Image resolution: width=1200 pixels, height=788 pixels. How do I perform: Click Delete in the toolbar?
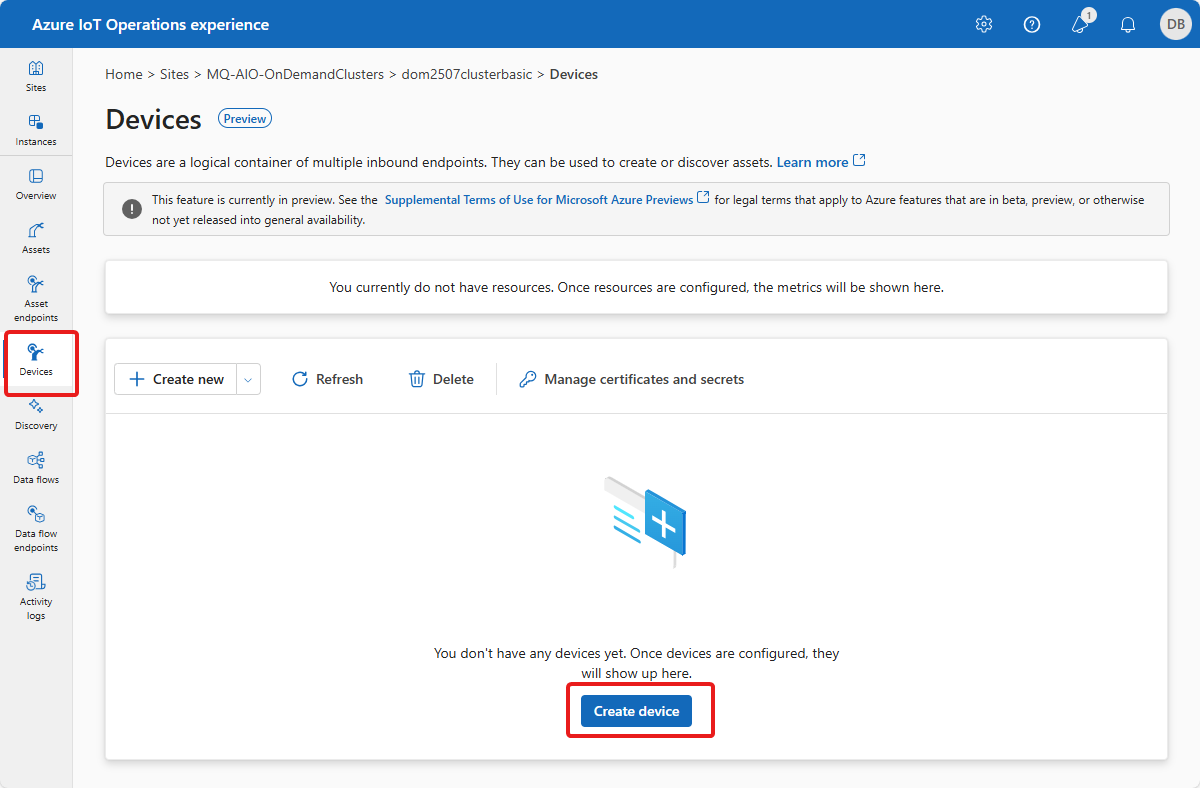tap(441, 379)
